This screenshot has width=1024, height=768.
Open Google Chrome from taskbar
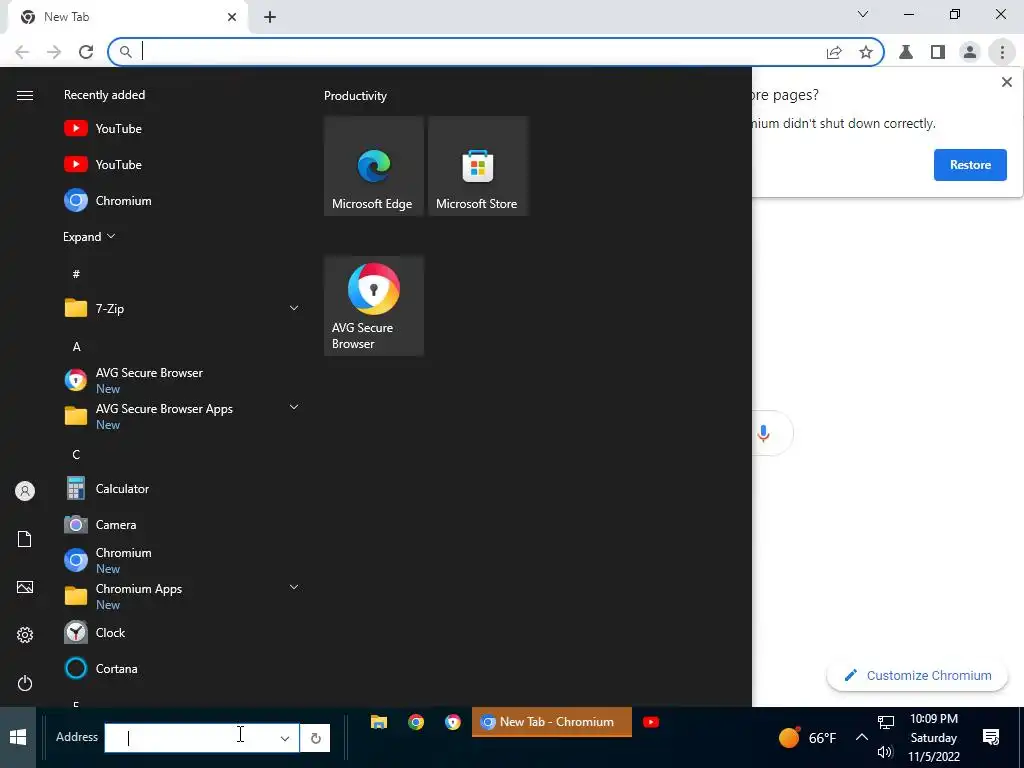[416, 722]
